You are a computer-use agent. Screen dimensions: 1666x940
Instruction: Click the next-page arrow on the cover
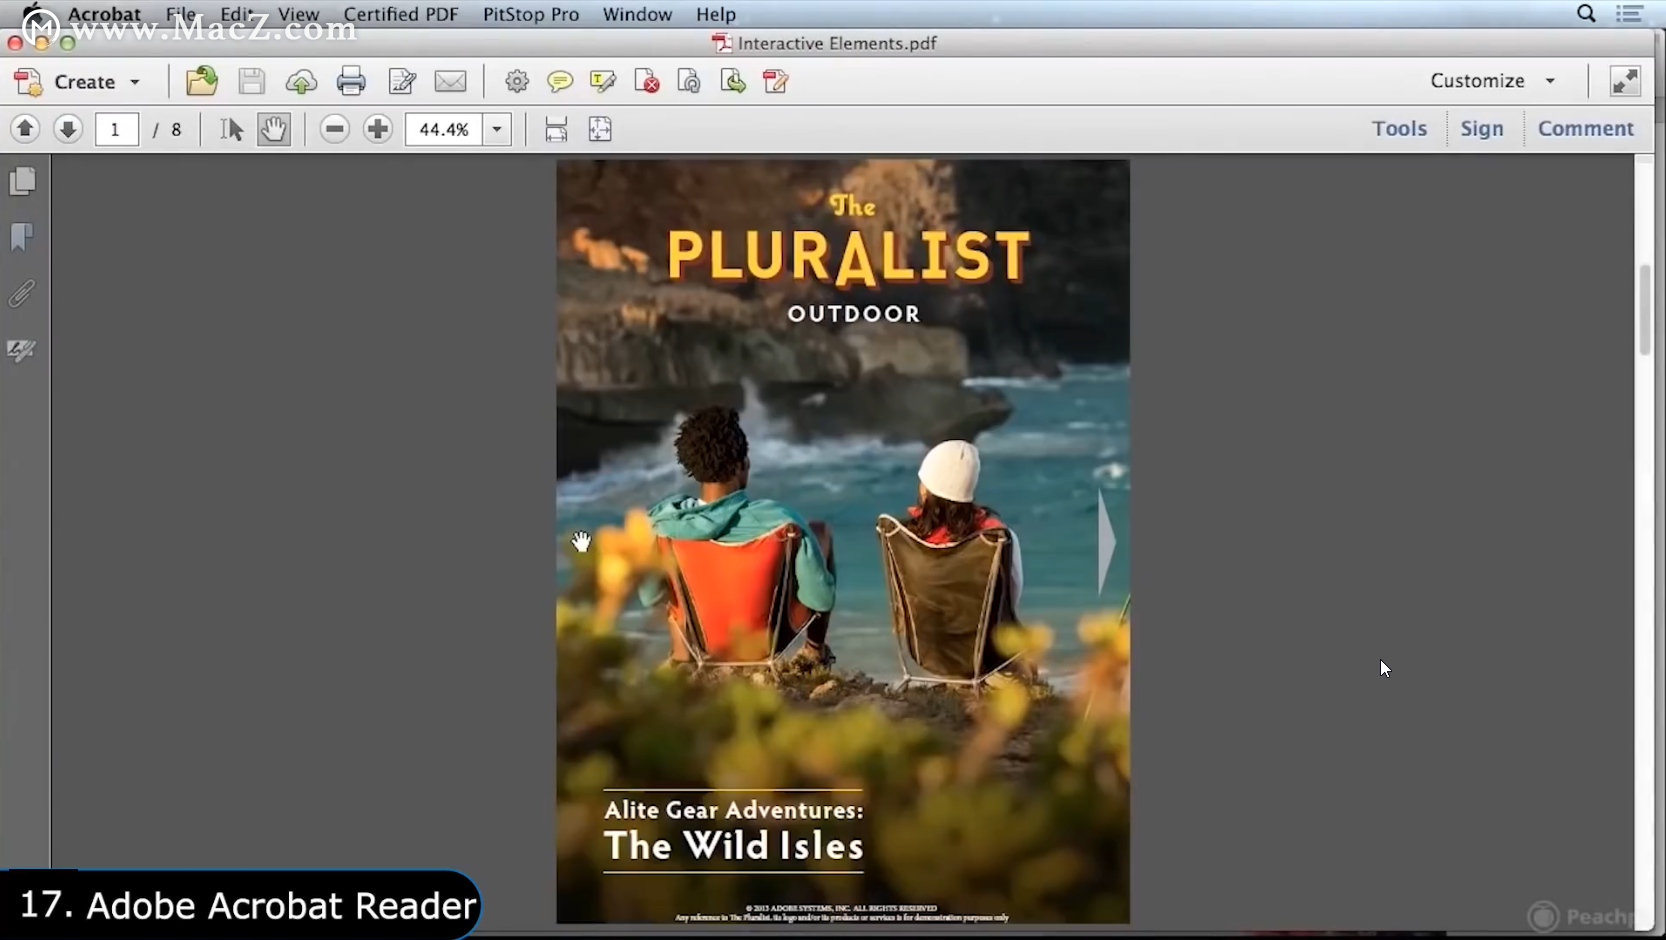(x=1107, y=543)
